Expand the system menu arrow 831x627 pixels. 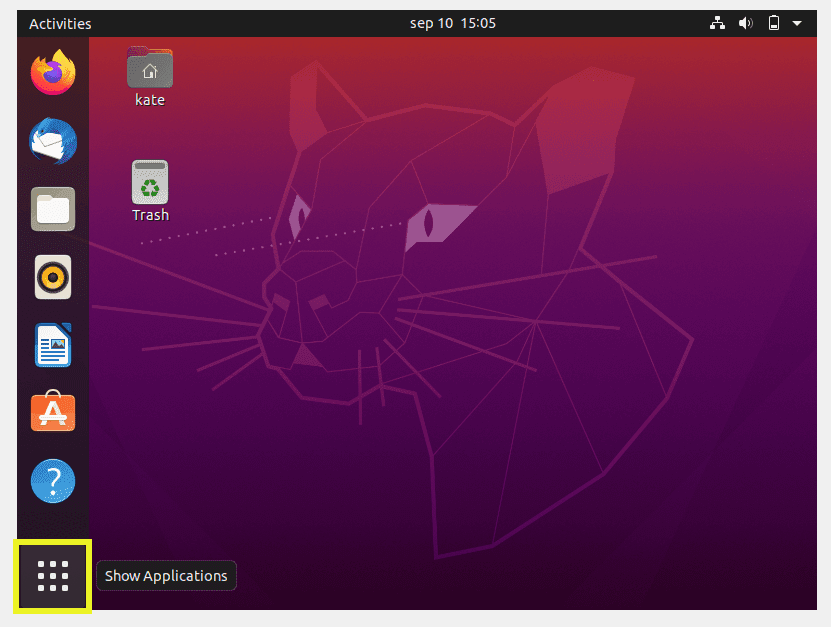pos(797,23)
